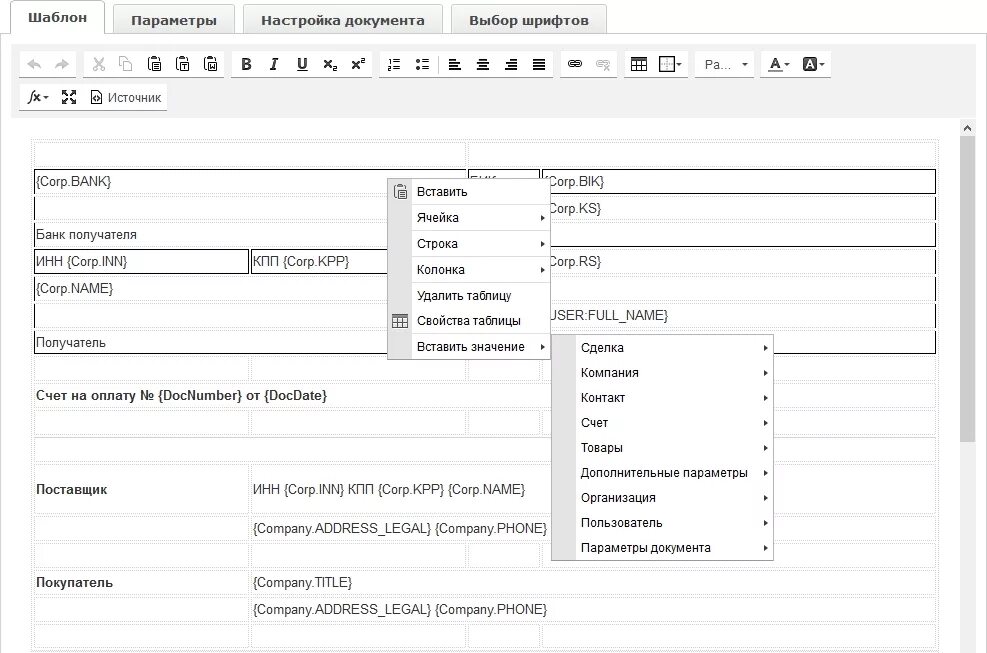Open the text color picker
This screenshot has width=987, height=653.
(x=779, y=64)
